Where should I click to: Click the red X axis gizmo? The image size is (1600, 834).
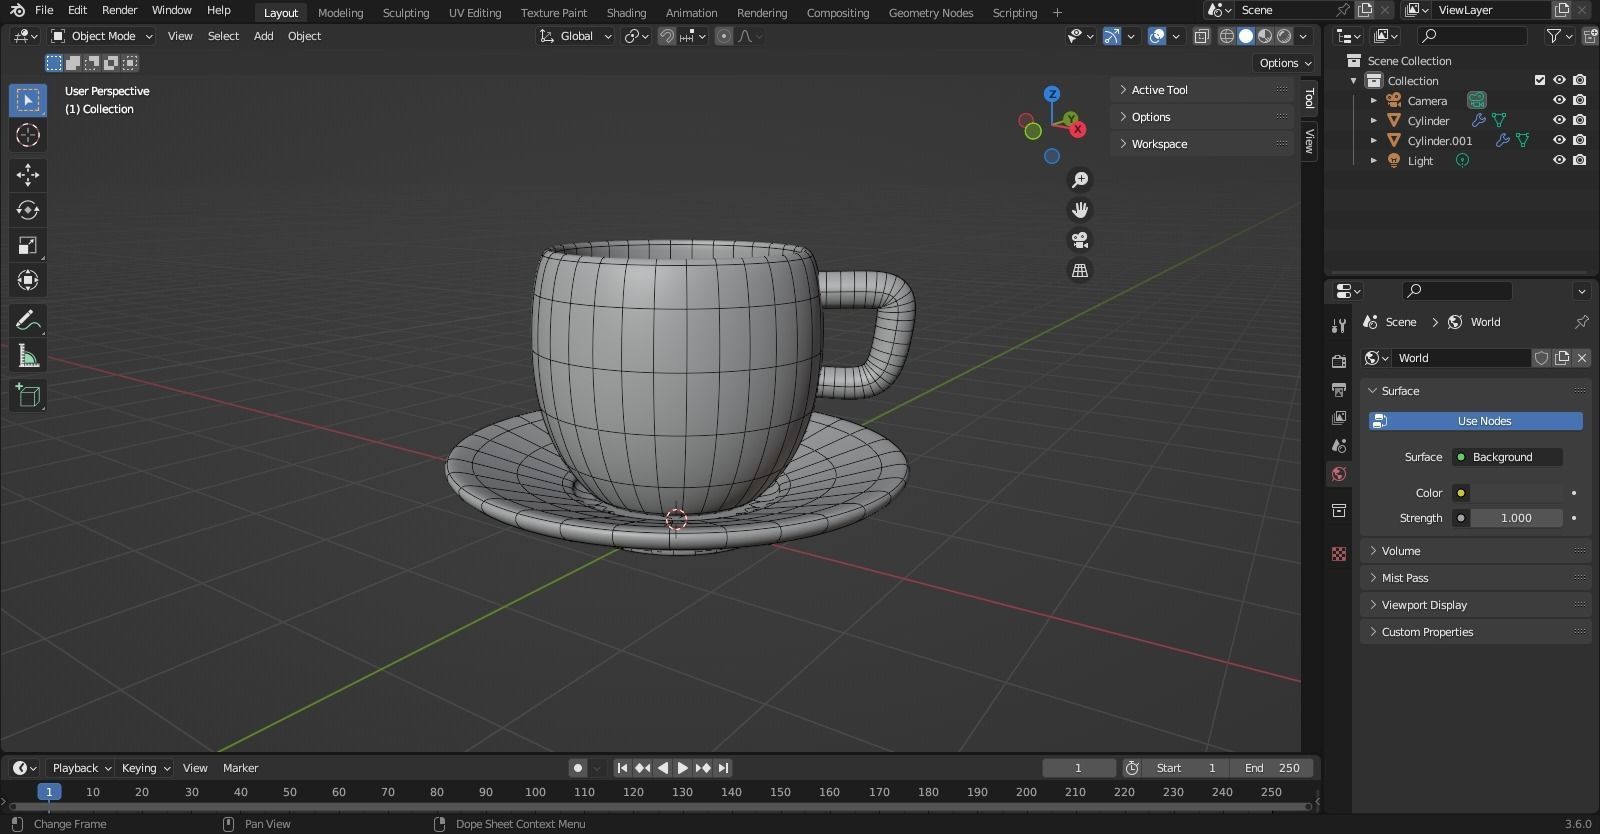coord(1077,129)
